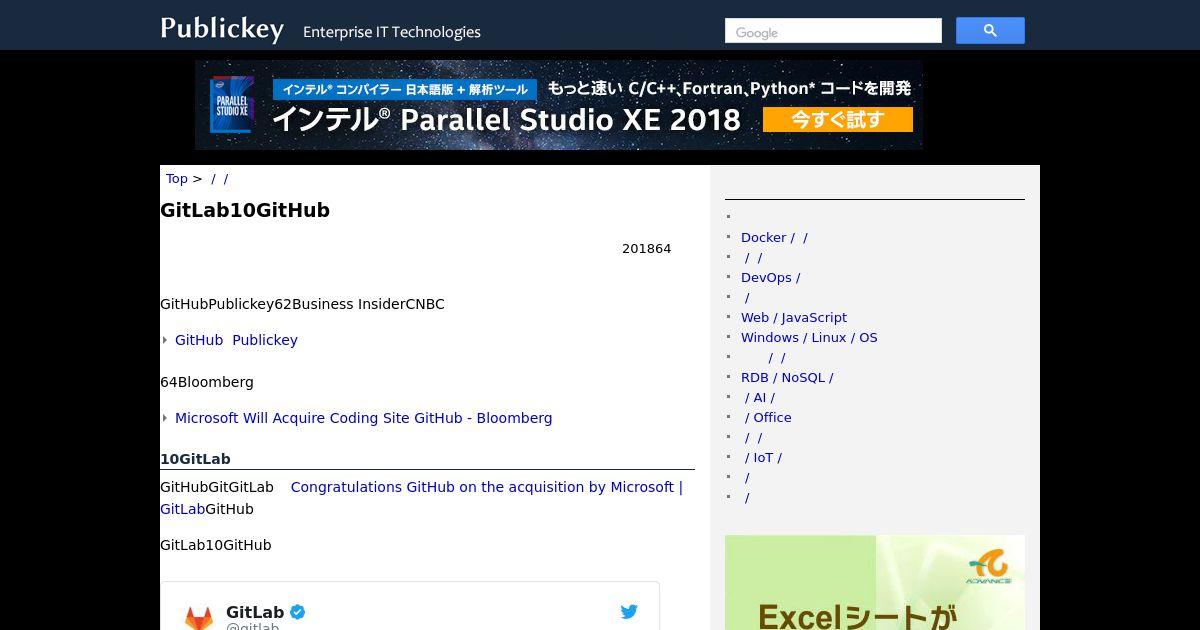Click the arrow bullet before Bloomberg link

click(165, 418)
